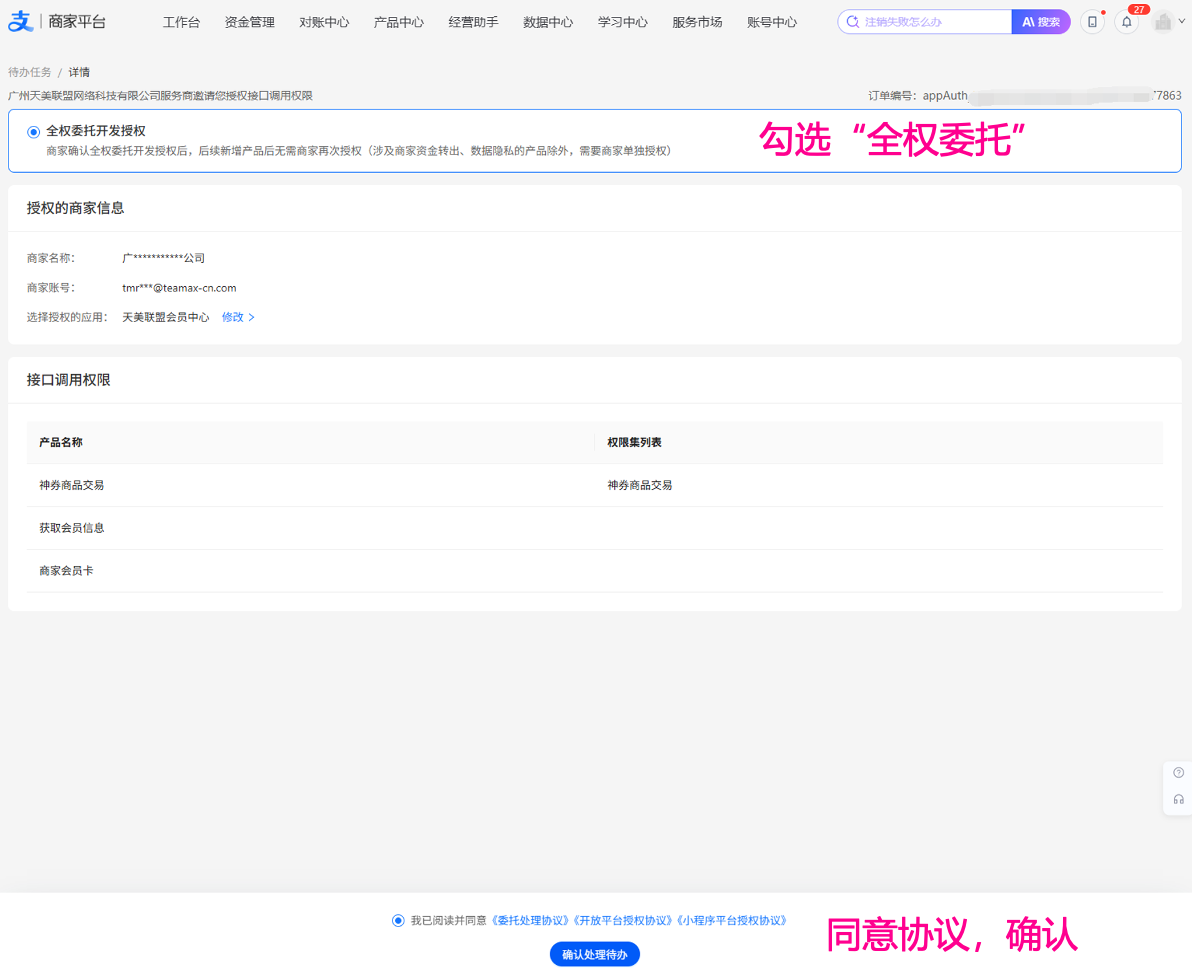Open the notification bell icon

pyautogui.click(x=1126, y=22)
